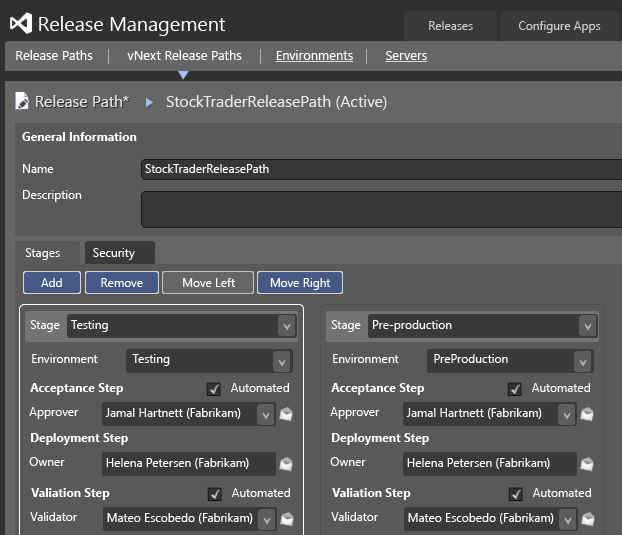The width and height of the screenshot is (622, 535).
Task: Open the Release Paths menu item
Action: pos(54,56)
